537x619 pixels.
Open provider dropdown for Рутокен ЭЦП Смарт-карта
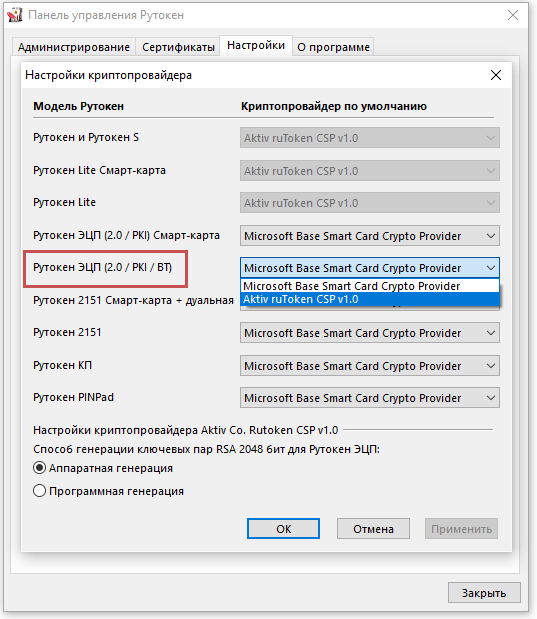[370, 236]
